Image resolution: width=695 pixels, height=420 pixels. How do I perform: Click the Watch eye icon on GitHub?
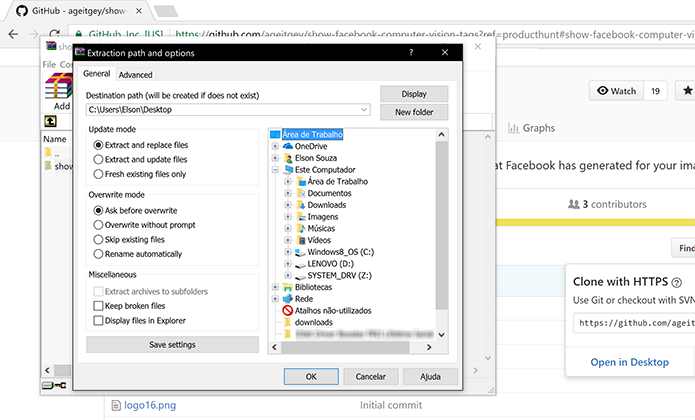tap(602, 91)
